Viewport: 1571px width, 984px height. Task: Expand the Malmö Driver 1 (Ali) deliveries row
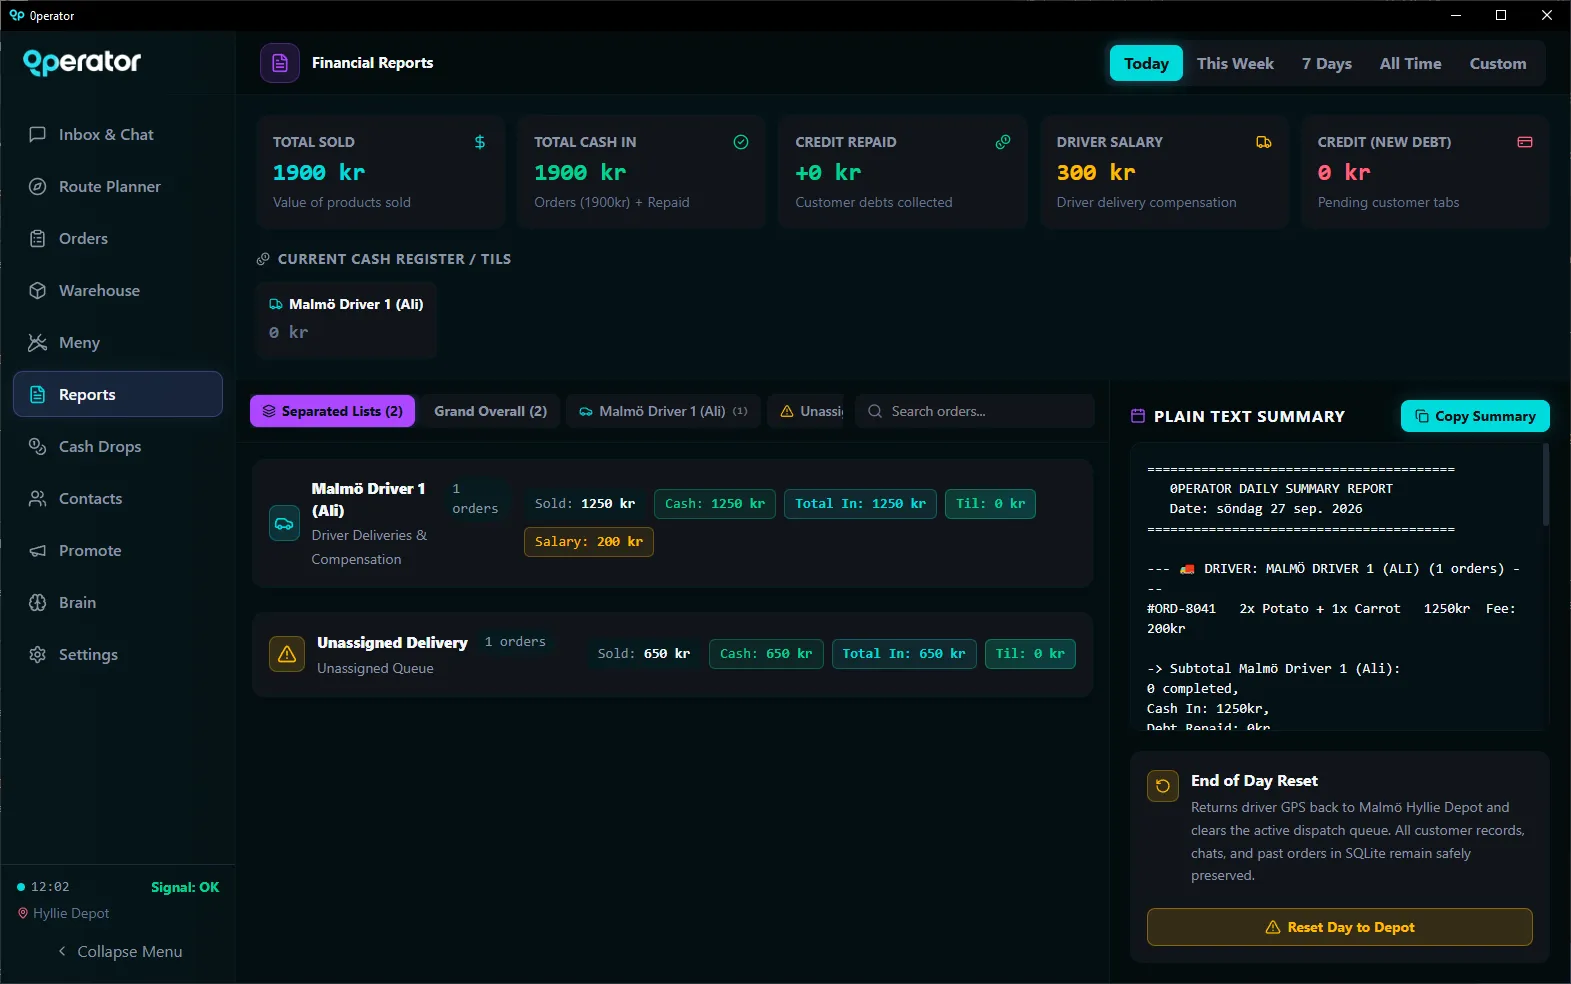(x=672, y=523)
